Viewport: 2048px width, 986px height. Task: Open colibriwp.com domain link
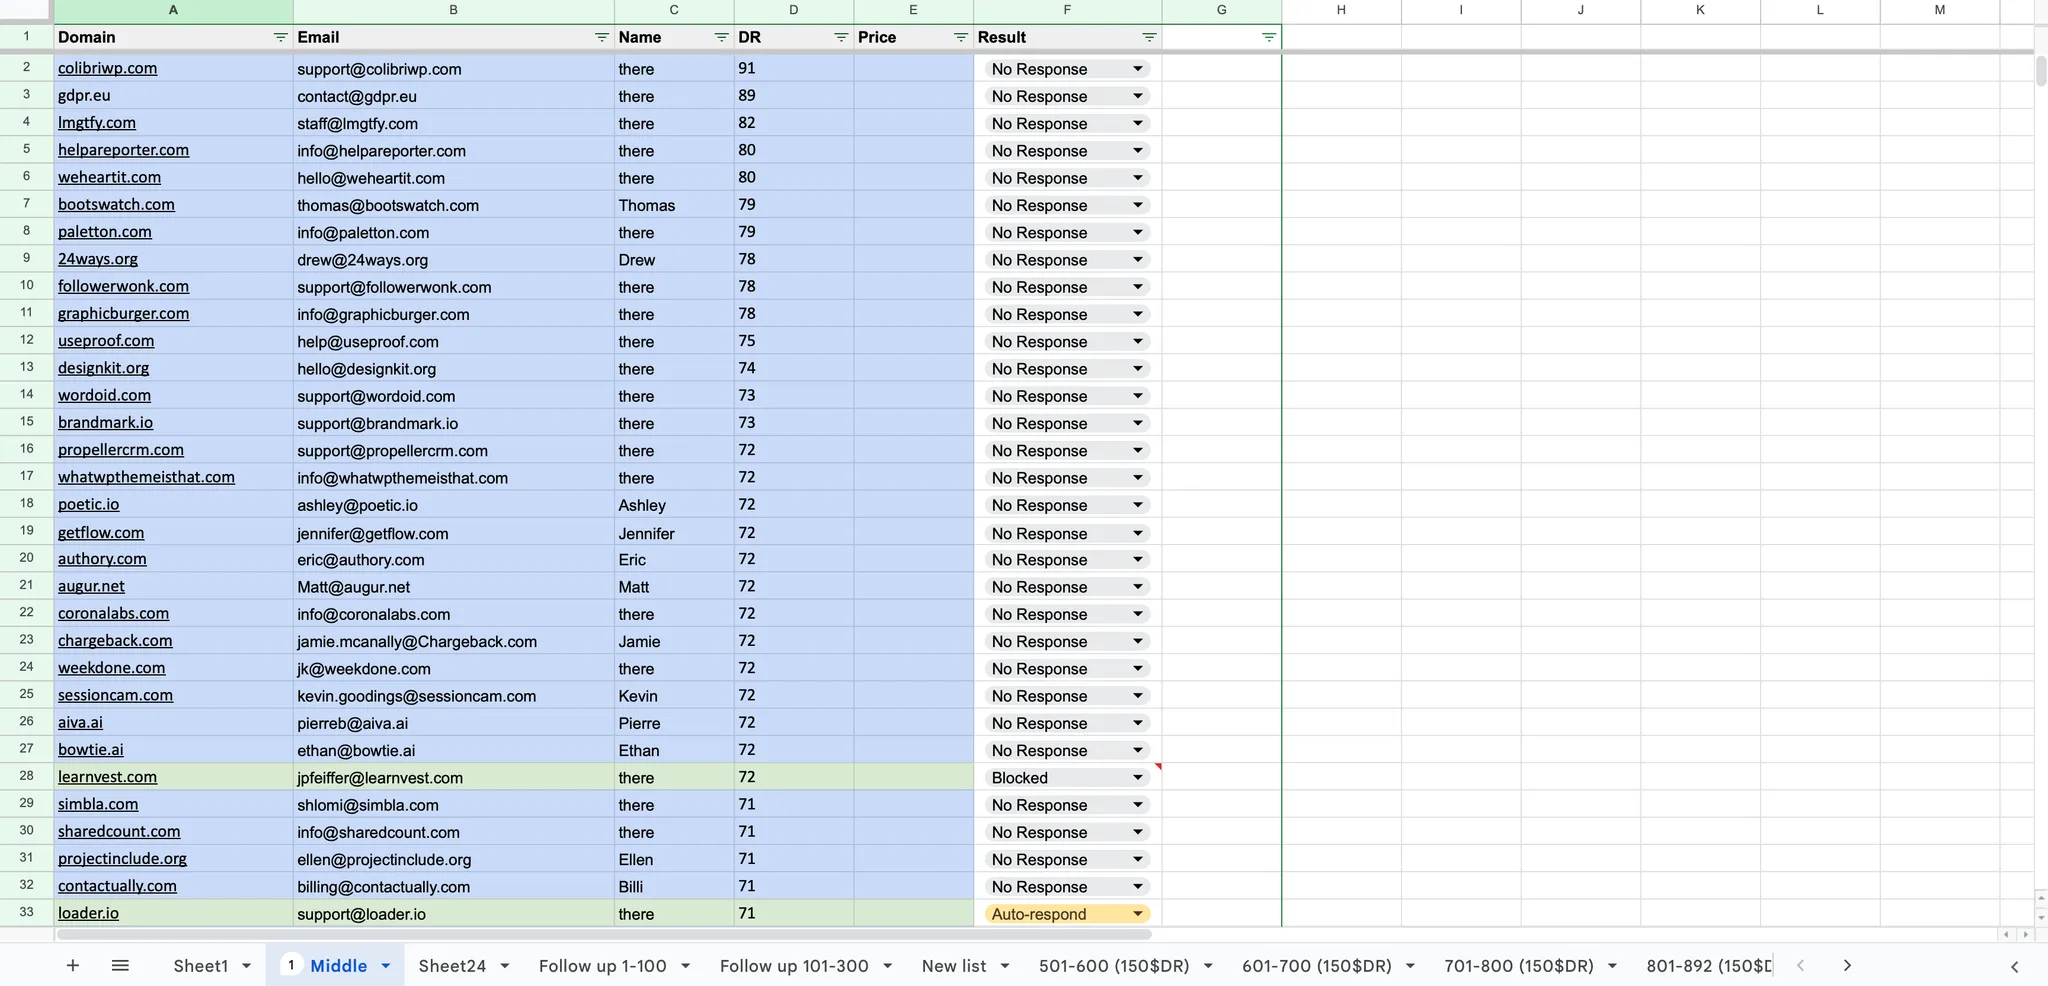(x=107, y=68)
